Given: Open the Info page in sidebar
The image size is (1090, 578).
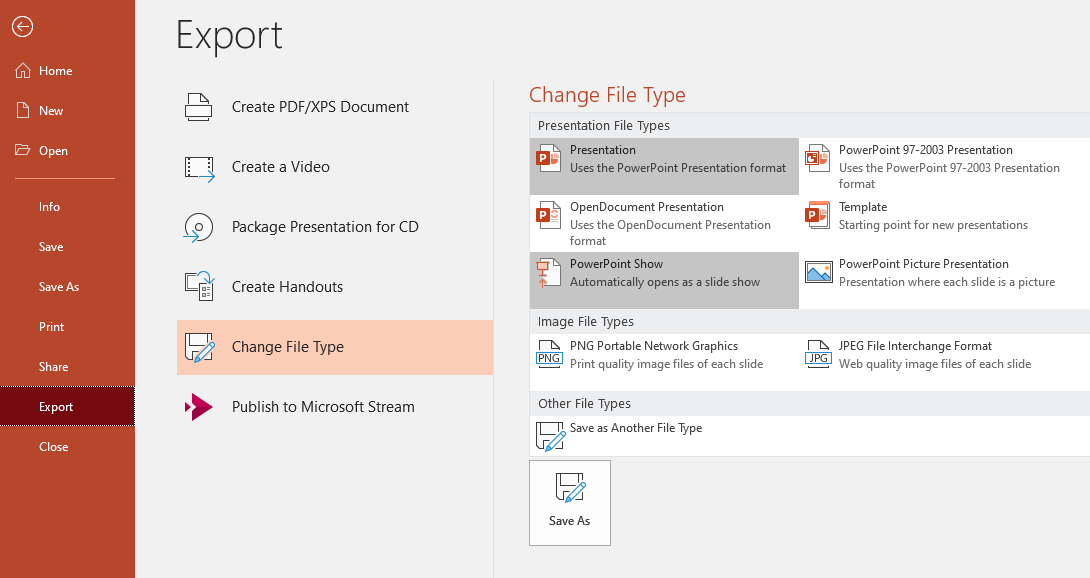Looking at the screenshot, I should (50, 207).
